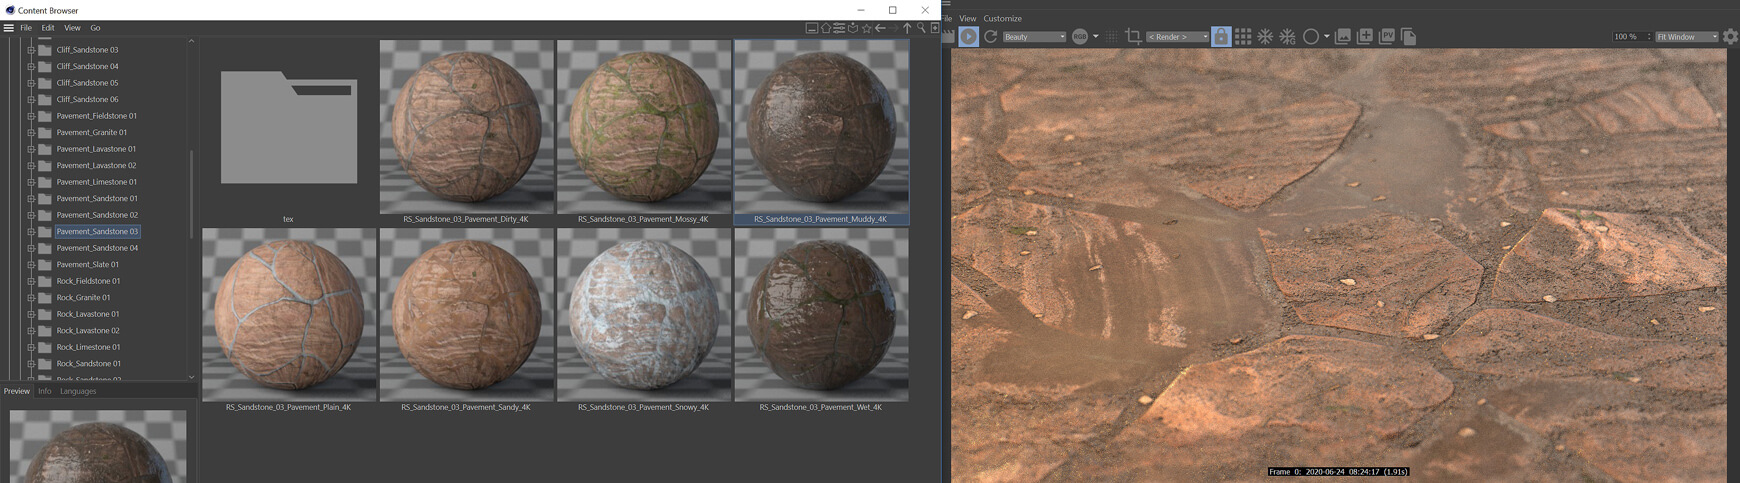Image resolution: width=1740 pixels, height=483 pixels.
Task: Open the Beauty AOV dropdown
Action: click(1035, 37)
